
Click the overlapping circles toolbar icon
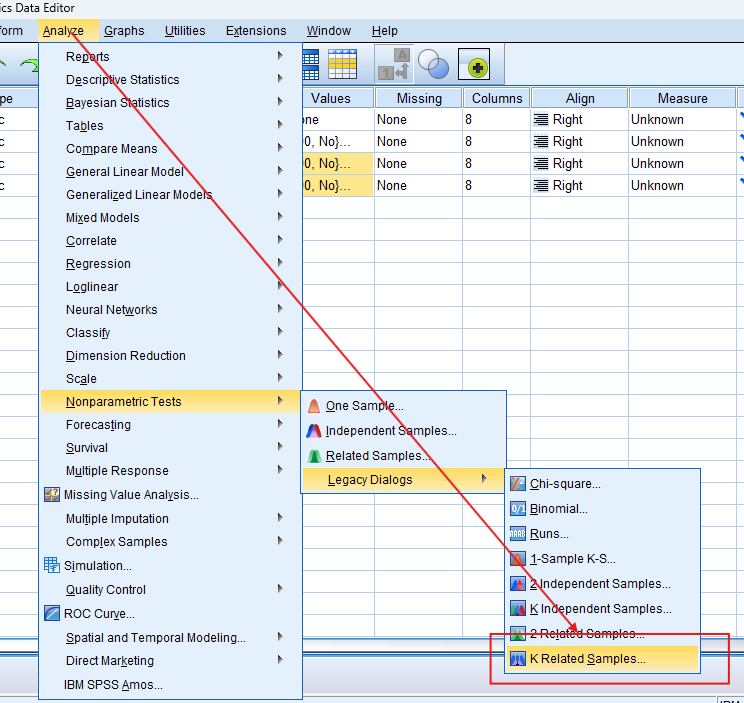click(x=434, y=65)
